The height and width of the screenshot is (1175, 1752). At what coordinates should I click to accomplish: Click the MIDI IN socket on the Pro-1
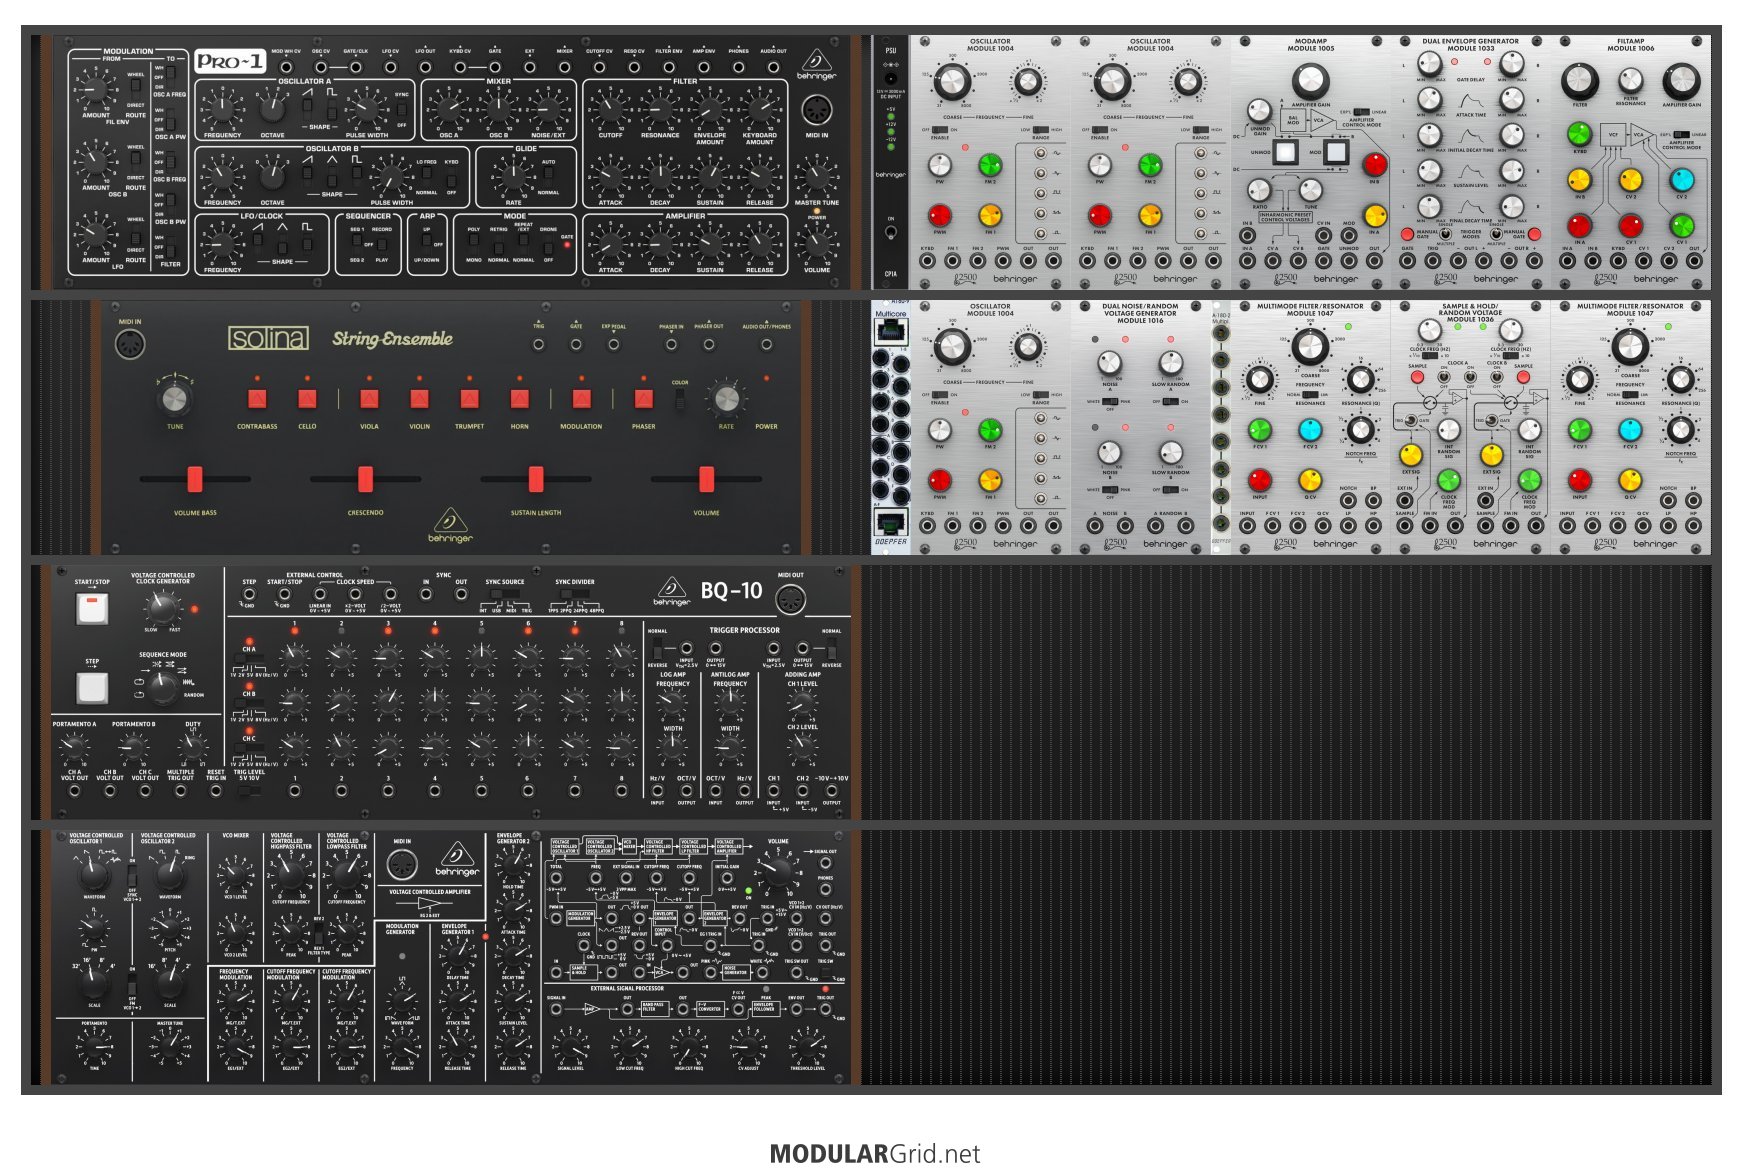click(x=816, y=109)
